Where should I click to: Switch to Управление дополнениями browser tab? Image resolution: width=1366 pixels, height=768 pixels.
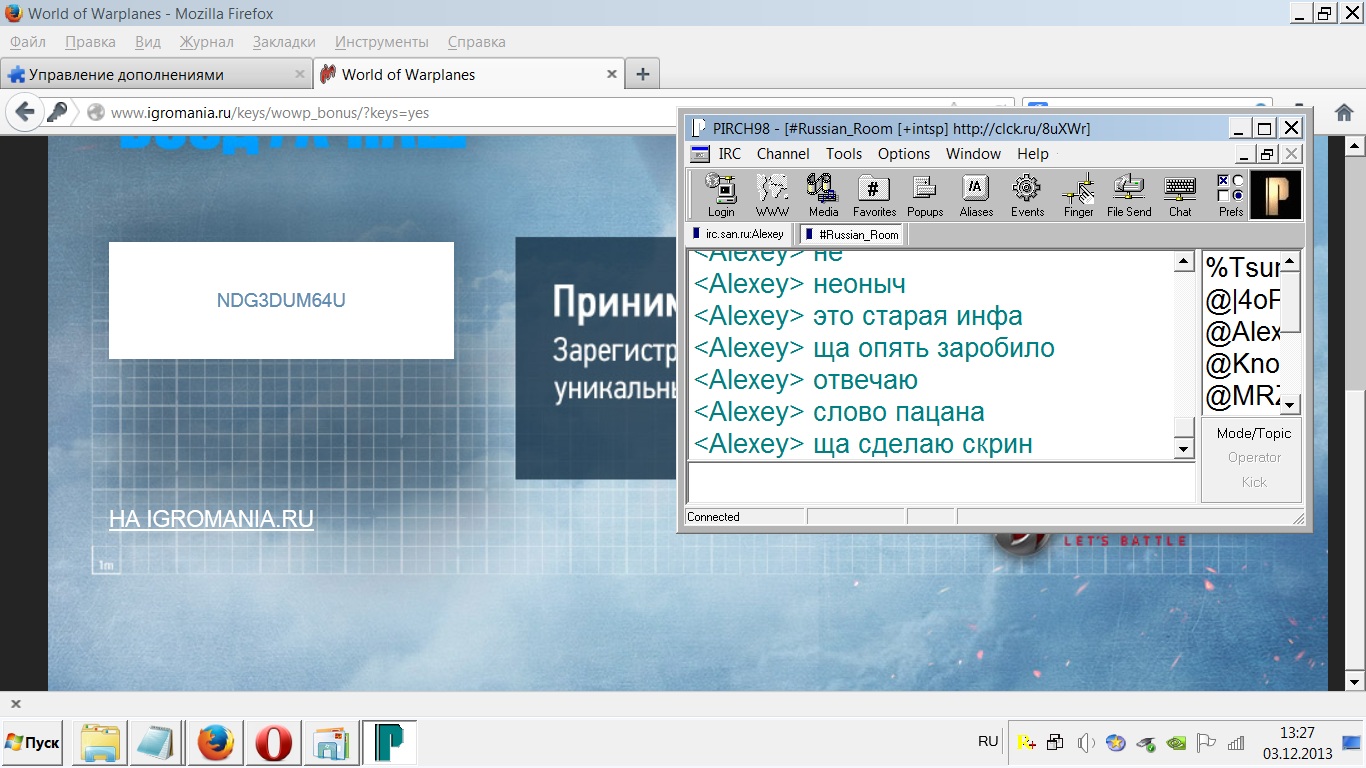coord(157,74)
